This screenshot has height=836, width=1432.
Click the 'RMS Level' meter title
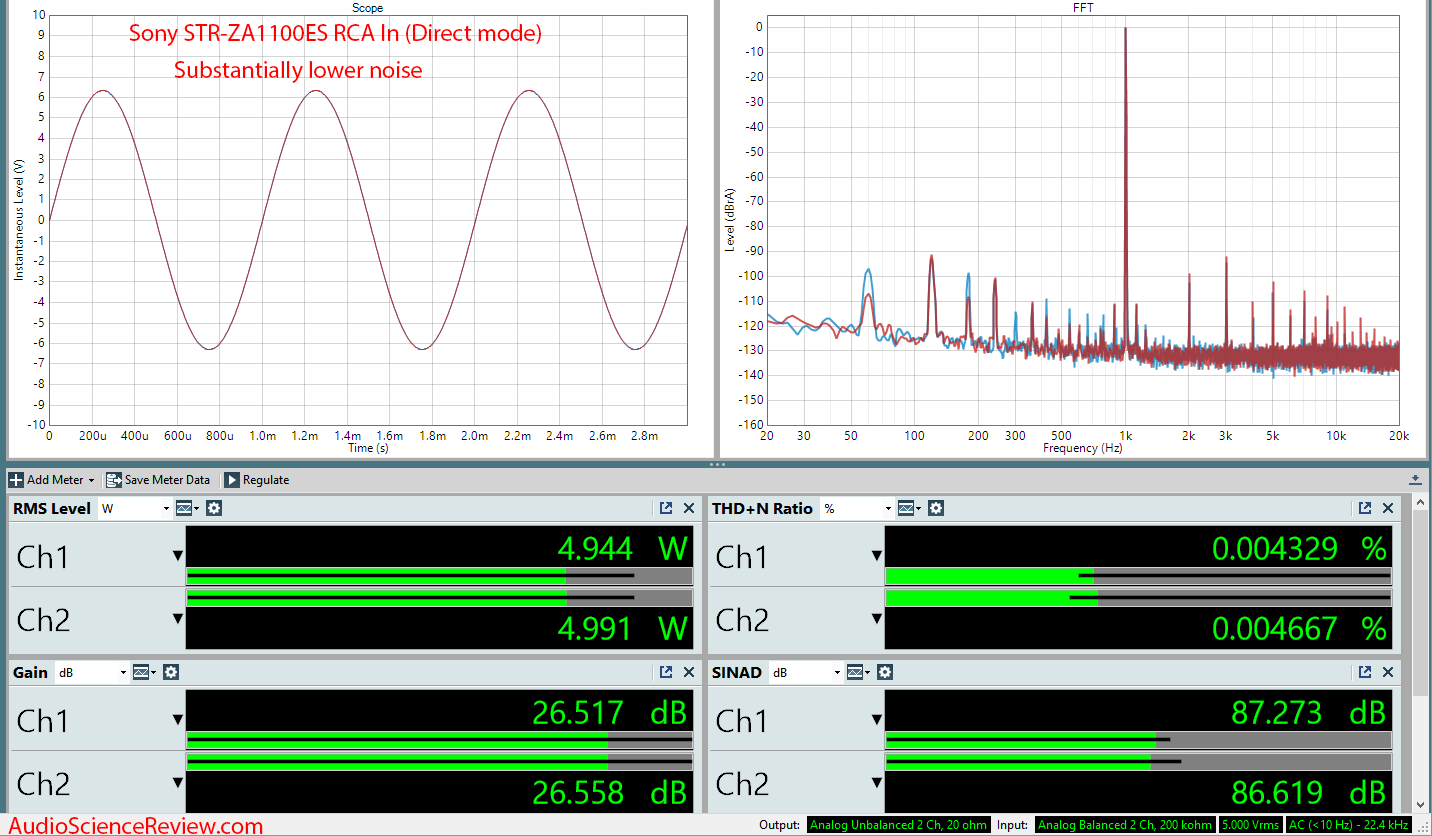[x=52, y=508]
